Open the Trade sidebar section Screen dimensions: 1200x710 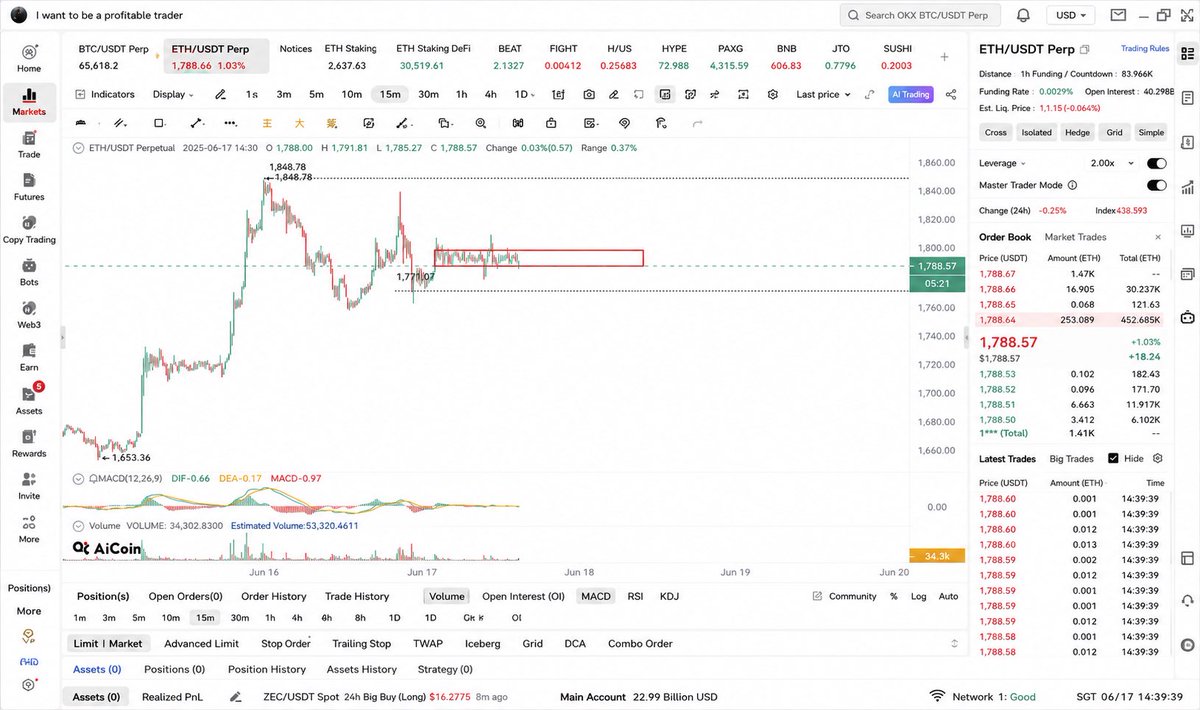(x=29, y=144)
